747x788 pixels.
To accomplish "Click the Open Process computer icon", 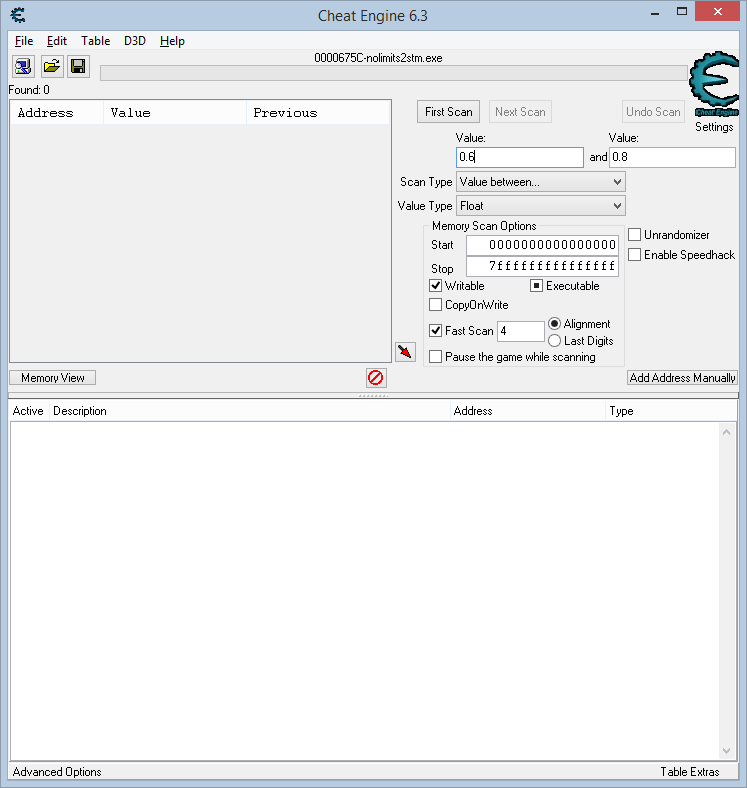I will click(23, 67).
